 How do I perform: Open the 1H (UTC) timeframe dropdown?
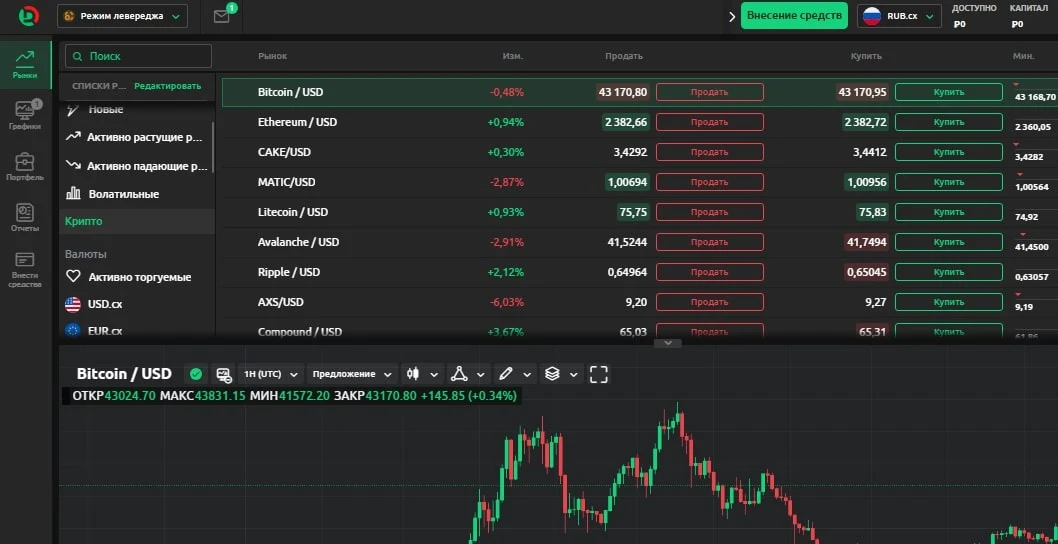(x=271, y=374)
